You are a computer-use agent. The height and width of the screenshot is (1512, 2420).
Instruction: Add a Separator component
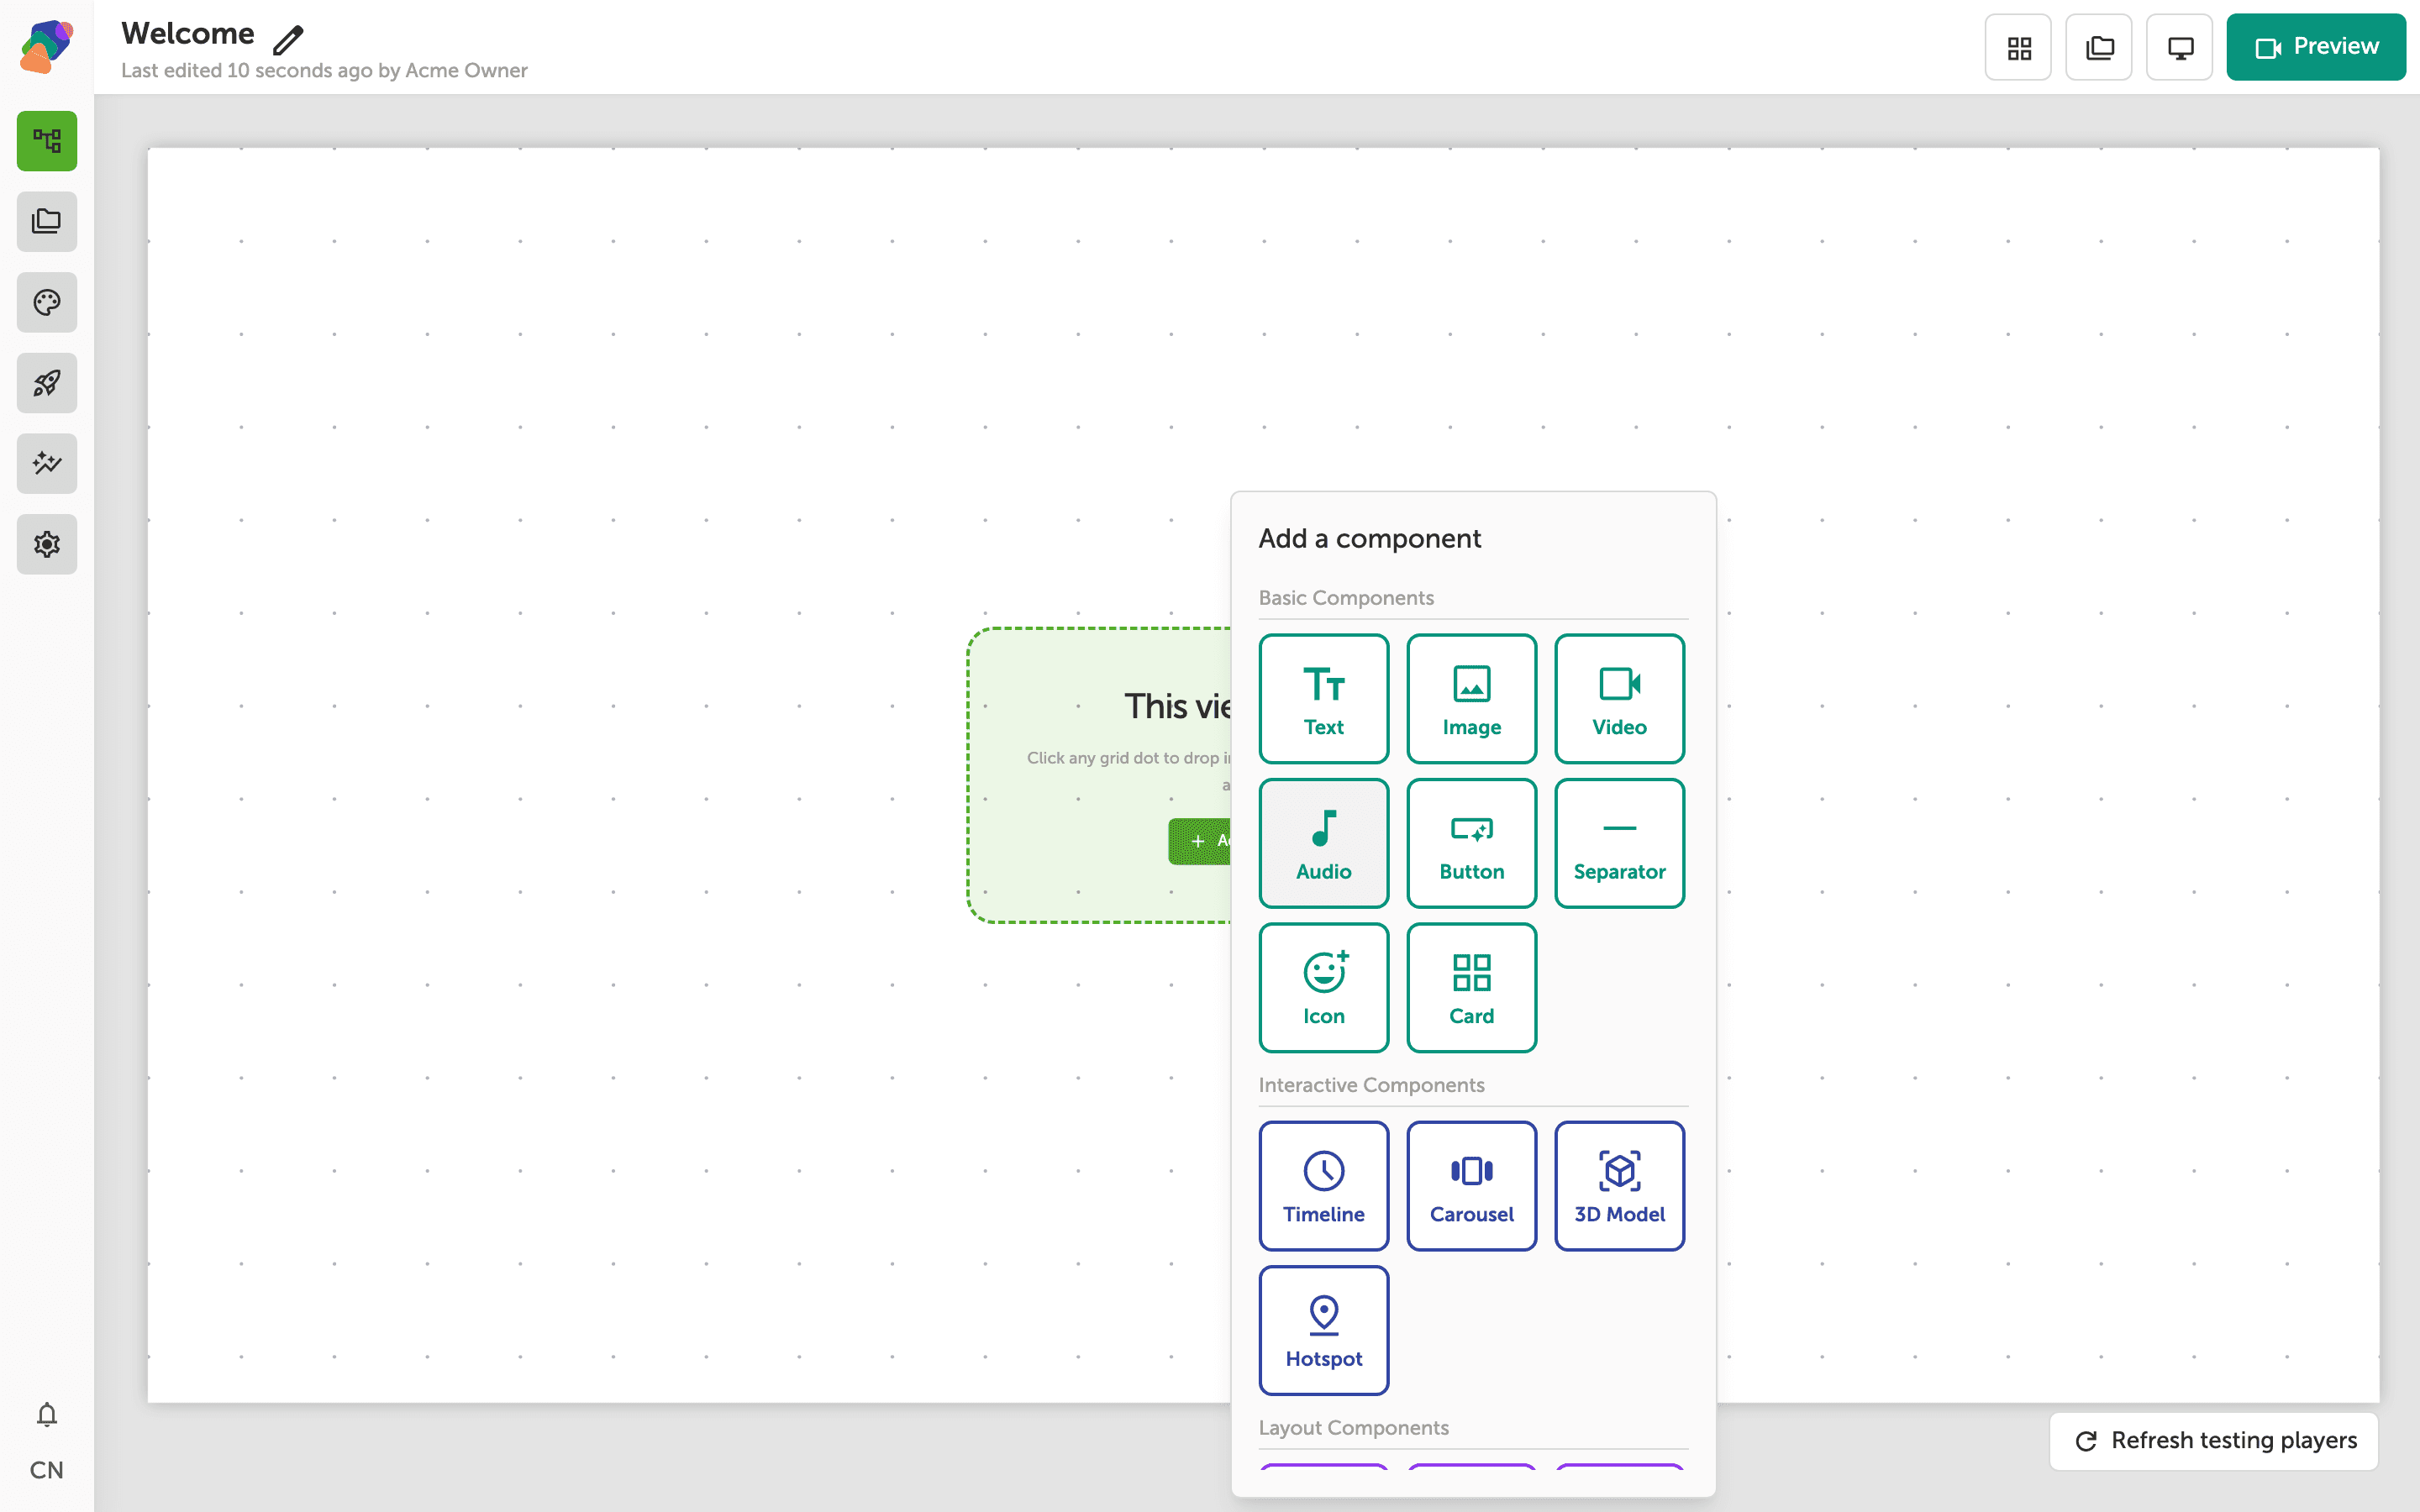pos(1619,843)
